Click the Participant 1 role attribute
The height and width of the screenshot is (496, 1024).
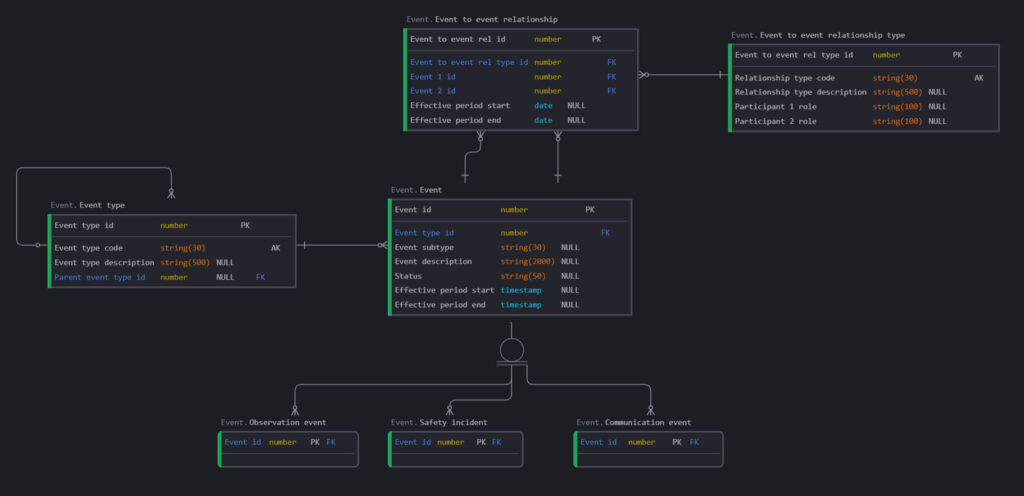pyautogui.click(x=776, y=107)
